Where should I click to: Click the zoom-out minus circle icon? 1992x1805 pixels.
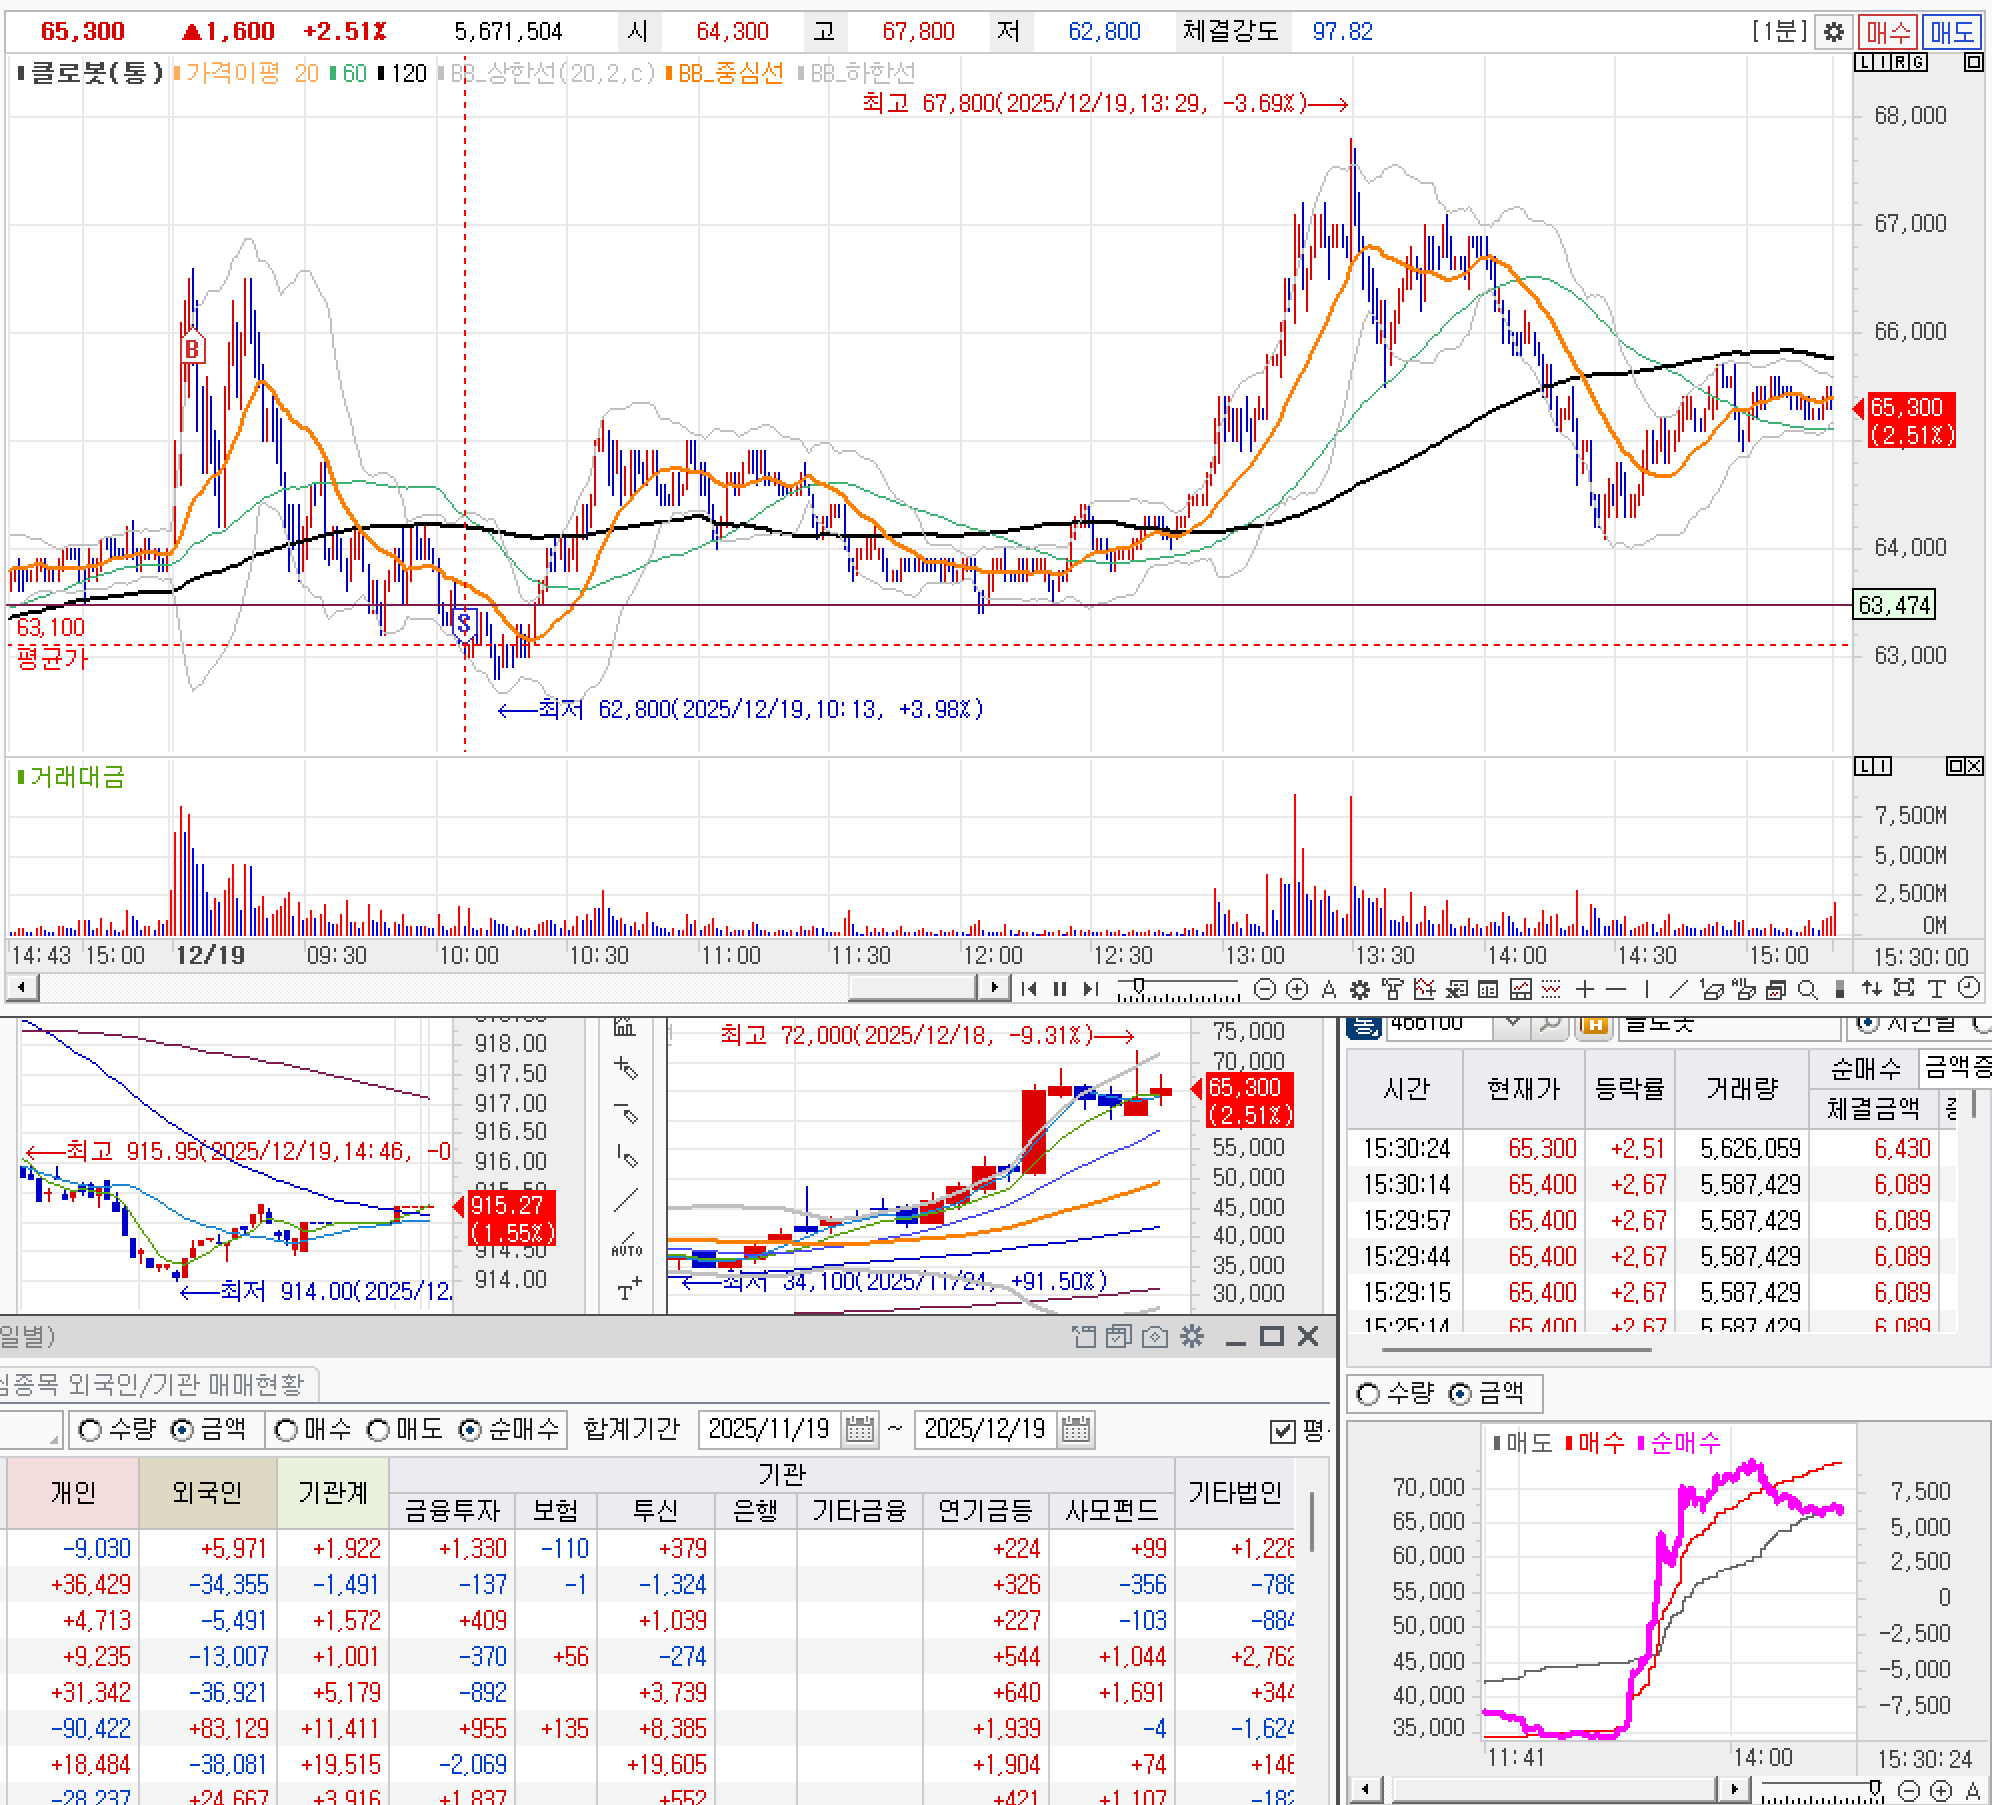(1265, 989)
